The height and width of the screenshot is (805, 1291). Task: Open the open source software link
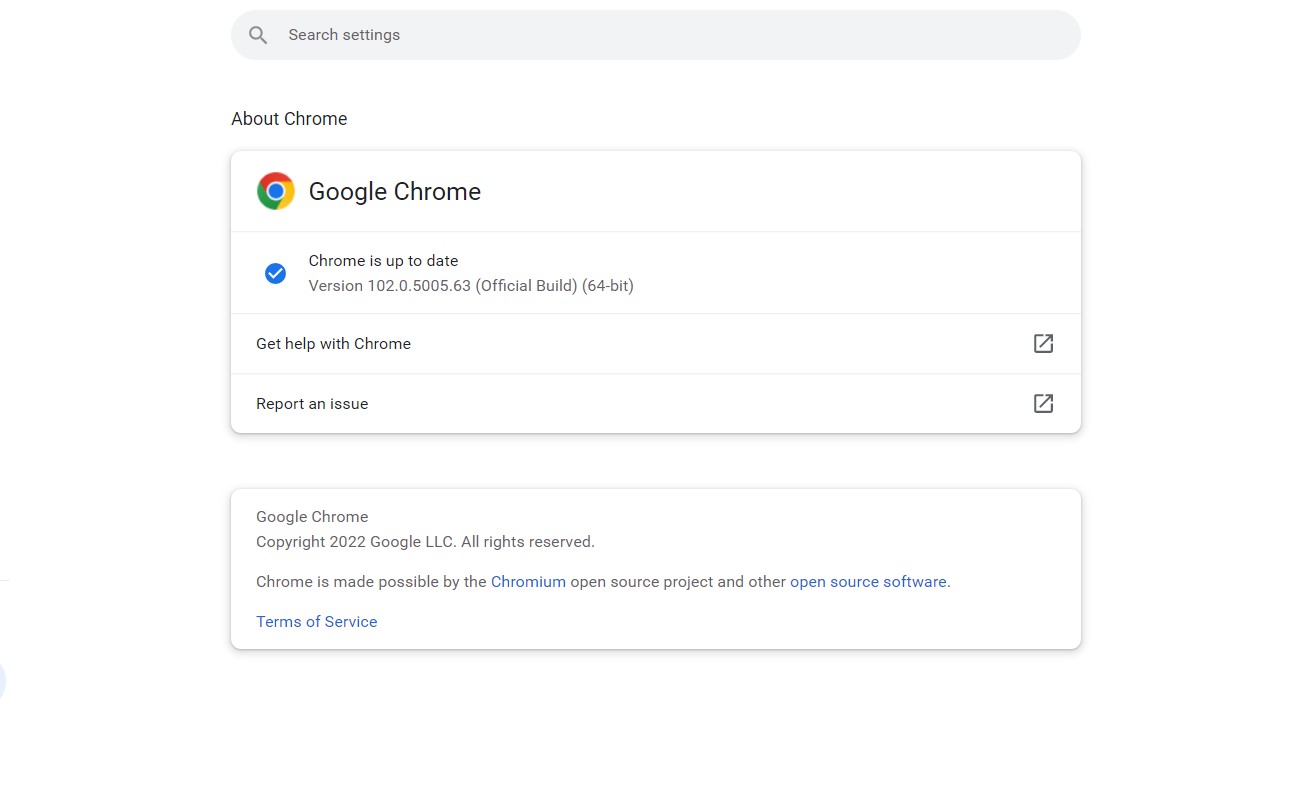(868, 581)
